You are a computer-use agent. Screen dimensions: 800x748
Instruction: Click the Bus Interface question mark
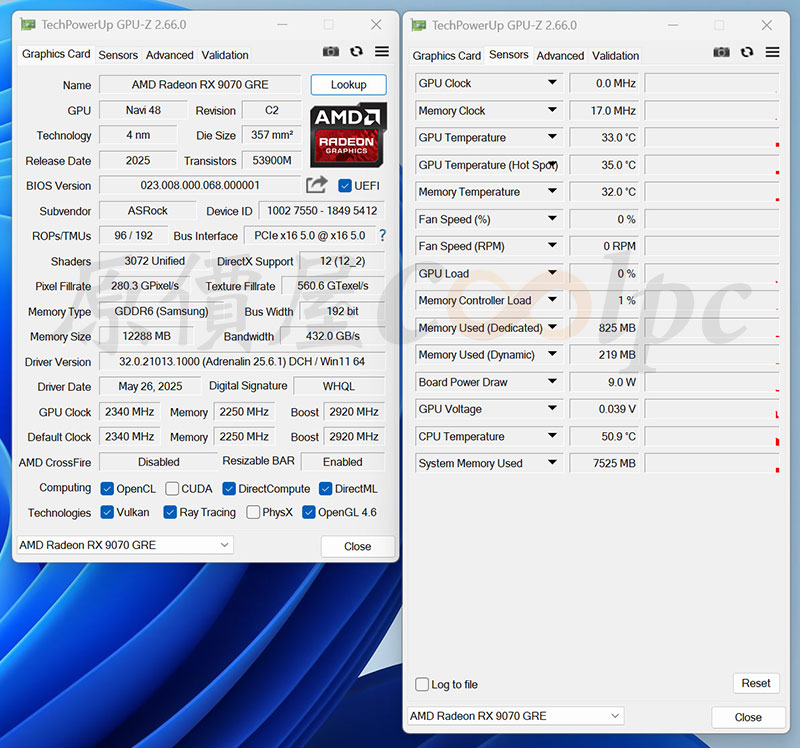(x=382, y=235)
